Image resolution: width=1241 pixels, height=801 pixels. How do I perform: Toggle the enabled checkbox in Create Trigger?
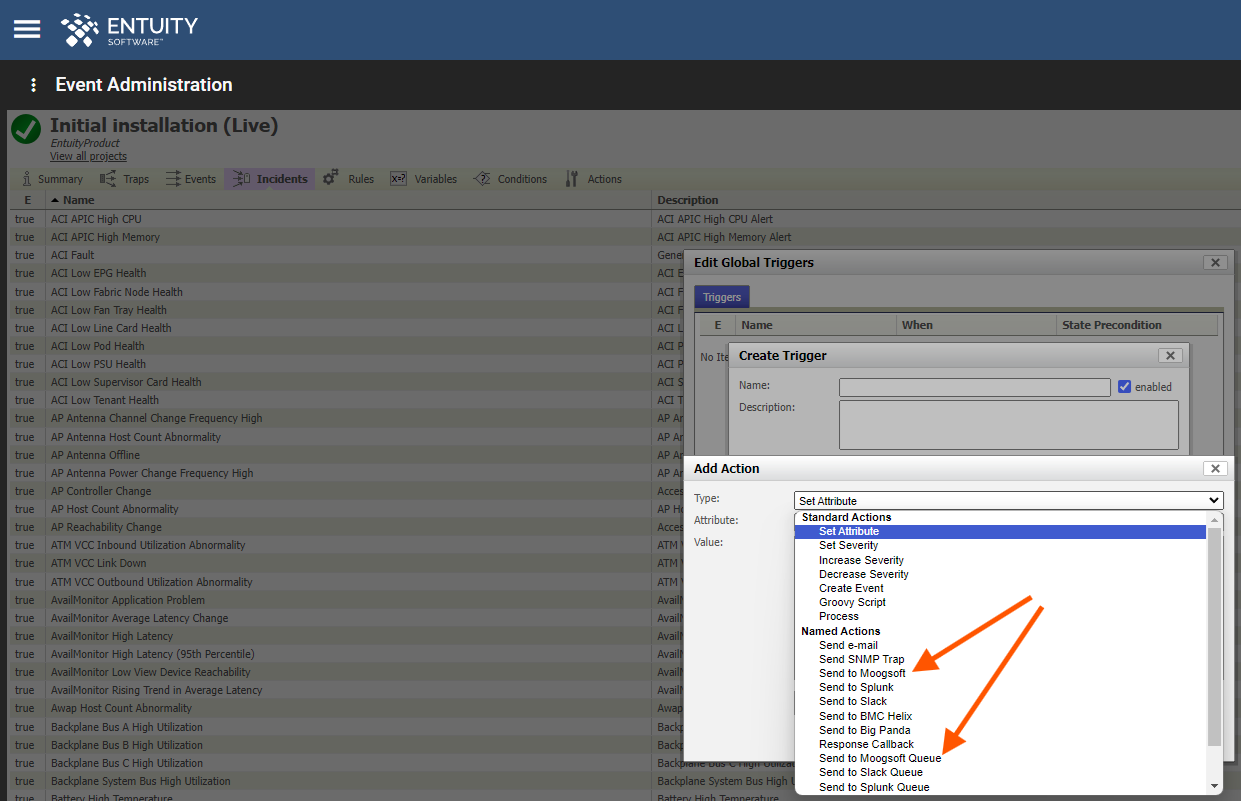pos(1125,387)
